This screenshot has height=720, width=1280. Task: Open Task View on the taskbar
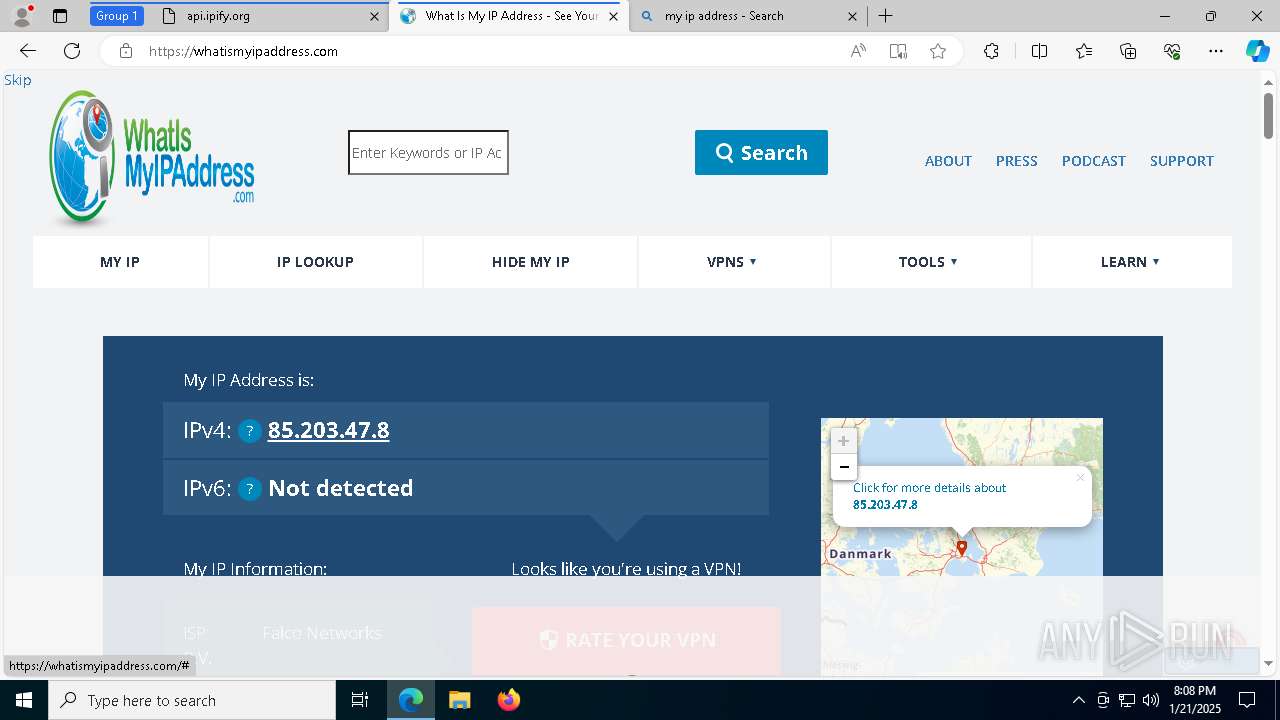pyautogui.click(x=360, y=700)
